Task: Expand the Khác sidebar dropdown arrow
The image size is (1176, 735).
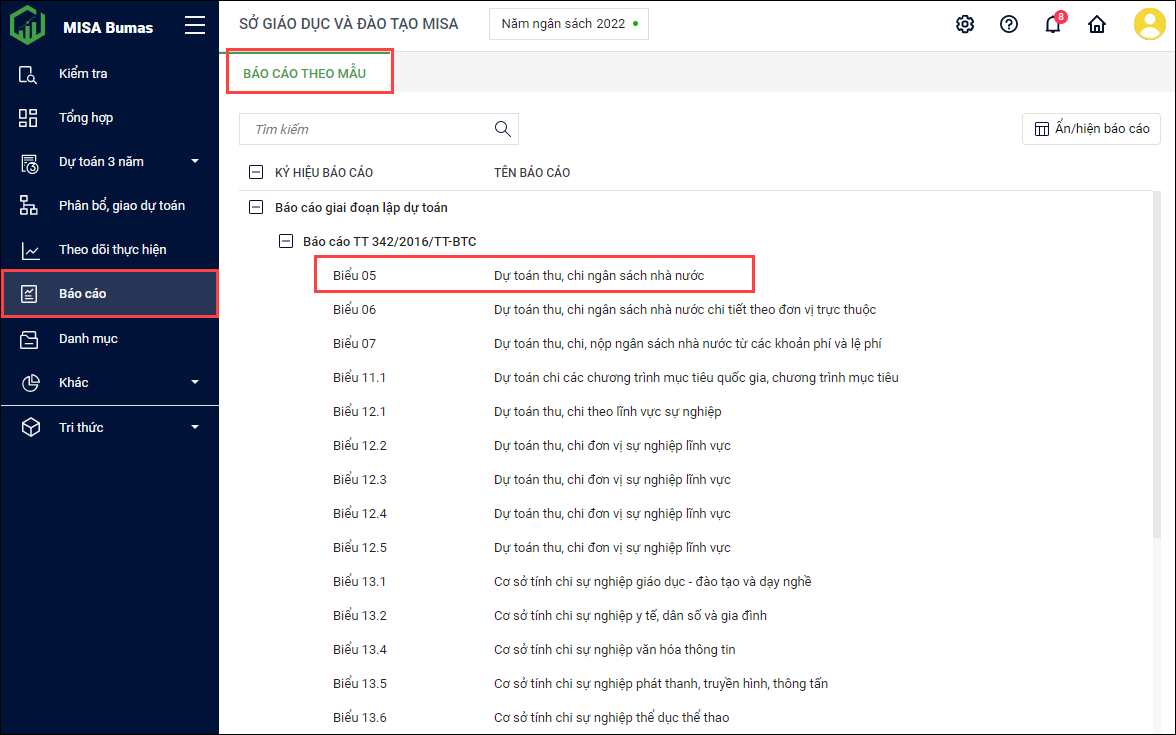Action: click(x=195, y=382)
